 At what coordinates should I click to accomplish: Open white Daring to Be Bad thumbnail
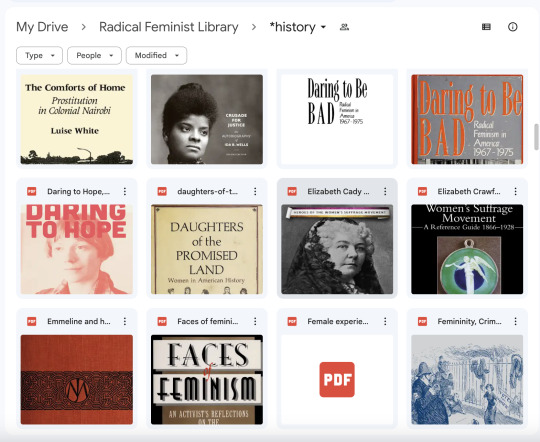337,119
